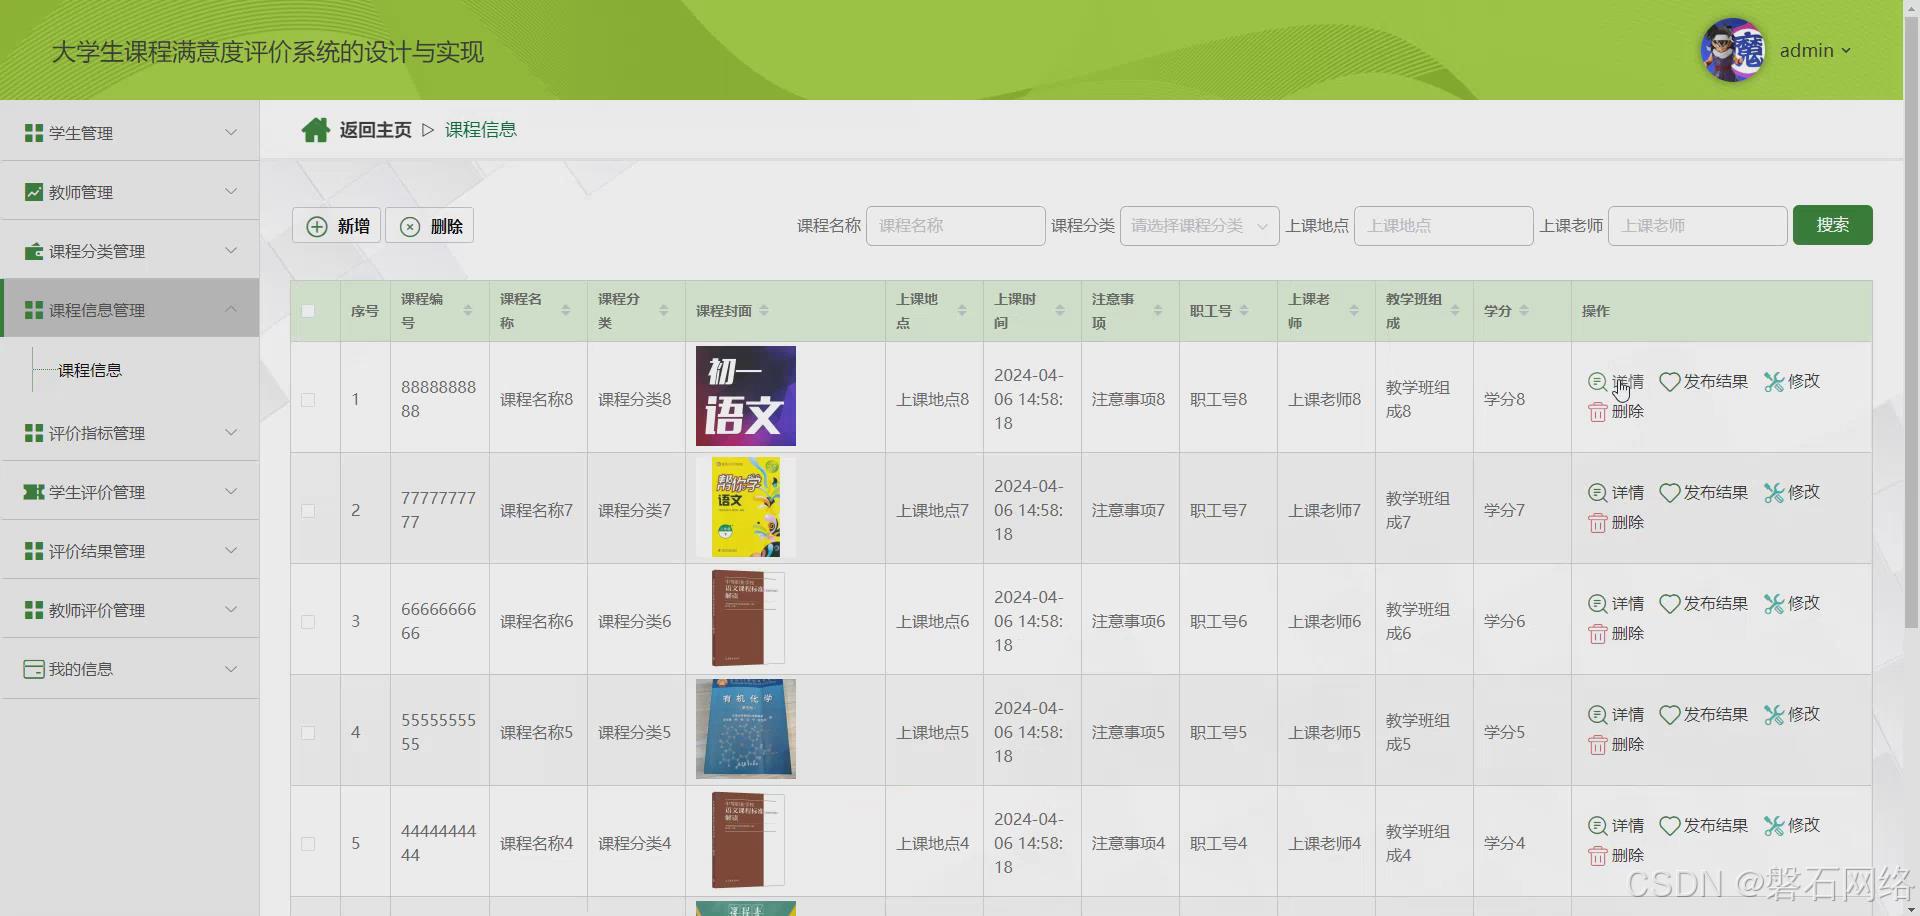Screen dimensions: 1920x916
Task: Select the 教师评价管理 menu label
Action: click(97, 610)
